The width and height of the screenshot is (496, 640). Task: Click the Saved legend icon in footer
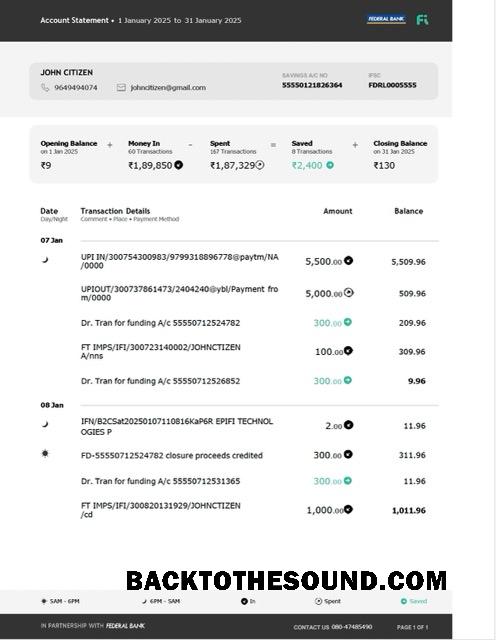(x=404, y=601)
